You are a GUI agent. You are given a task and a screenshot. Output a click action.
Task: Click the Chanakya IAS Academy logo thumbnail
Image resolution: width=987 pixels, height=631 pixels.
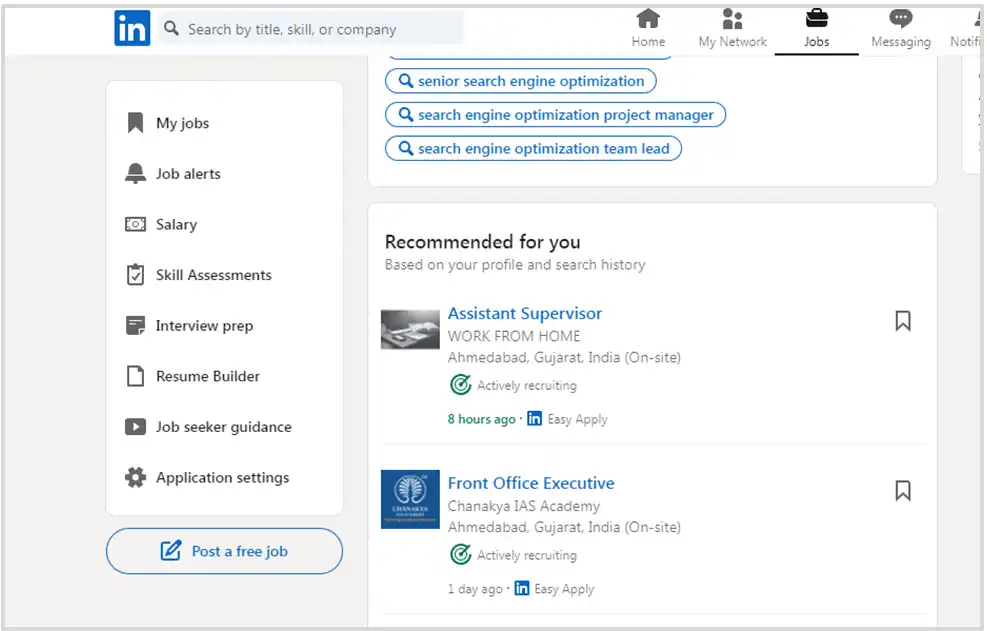(410, 499)
